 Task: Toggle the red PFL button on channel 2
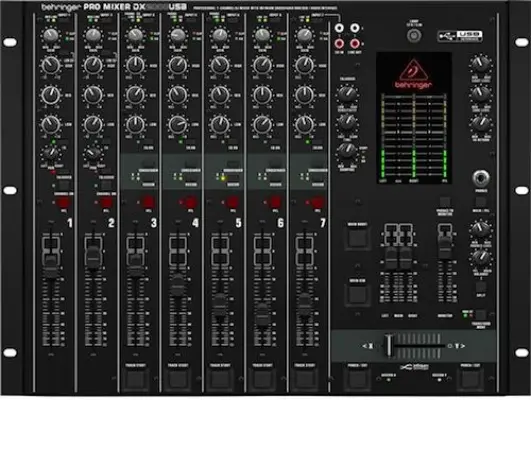[106, 202]
